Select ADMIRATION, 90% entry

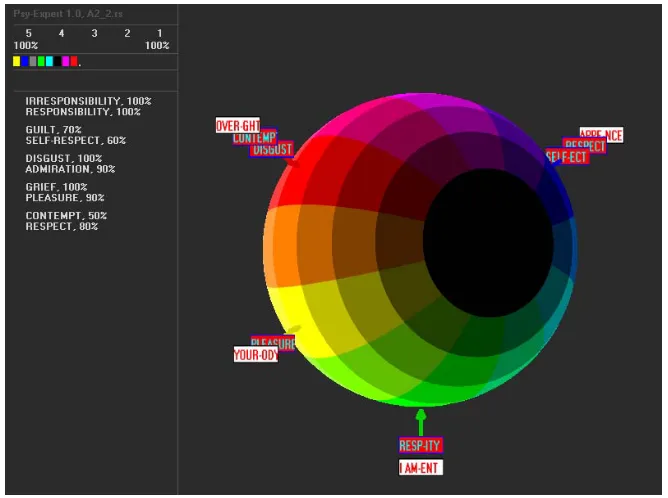pos(70,169)
